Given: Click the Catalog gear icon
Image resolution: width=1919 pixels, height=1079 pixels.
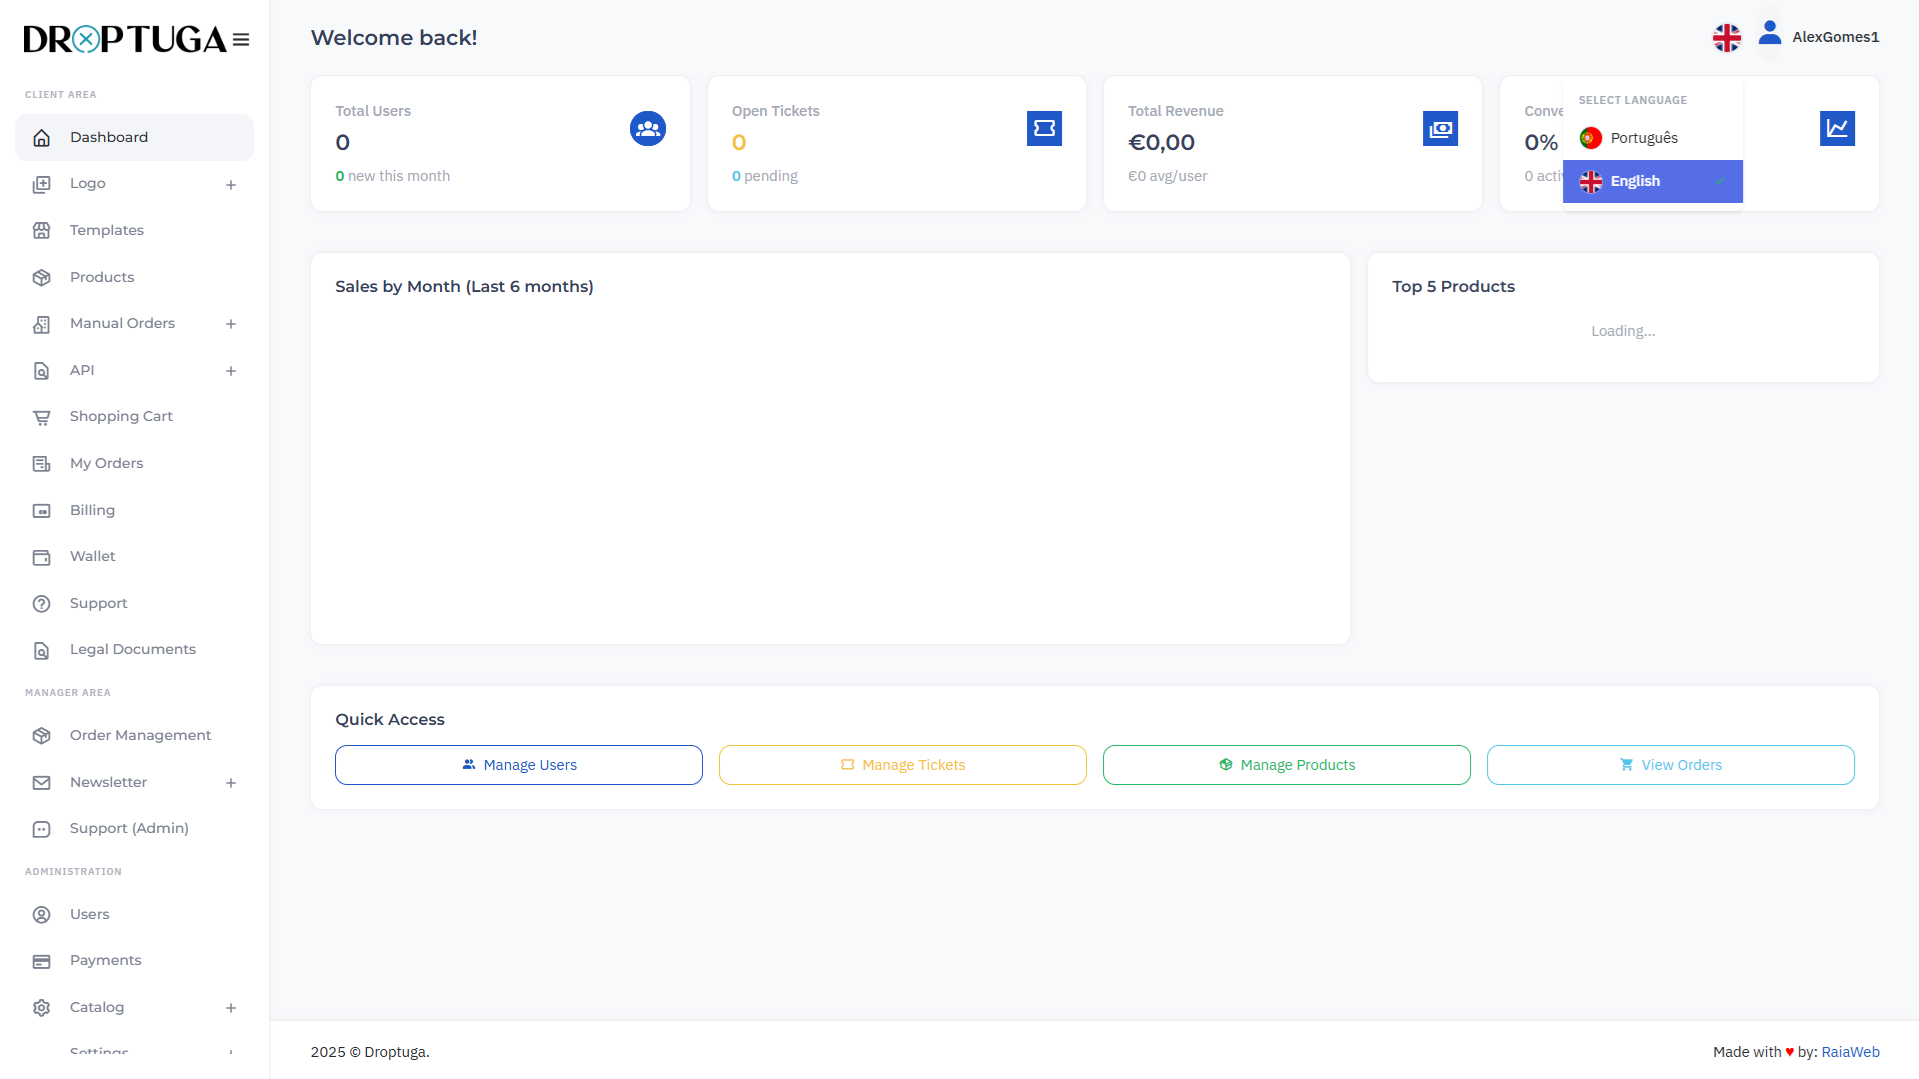Looking at the screenshot, I should (41, 1008).
